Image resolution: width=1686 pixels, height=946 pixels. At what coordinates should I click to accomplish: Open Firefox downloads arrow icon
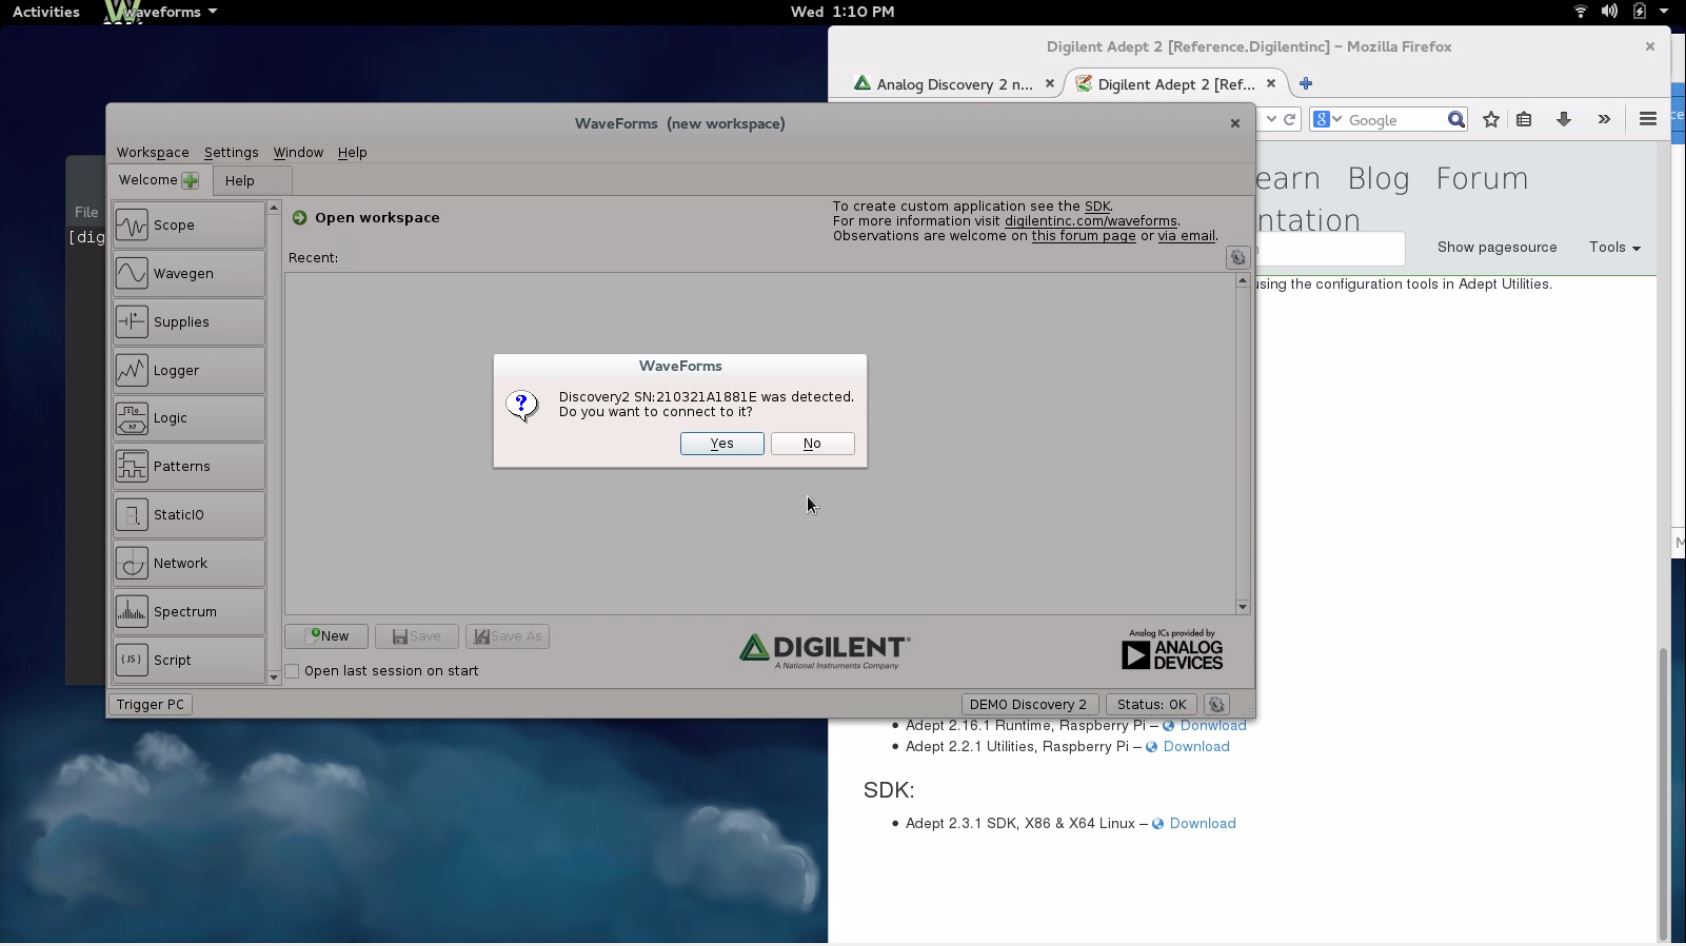tap(1564, 120)
